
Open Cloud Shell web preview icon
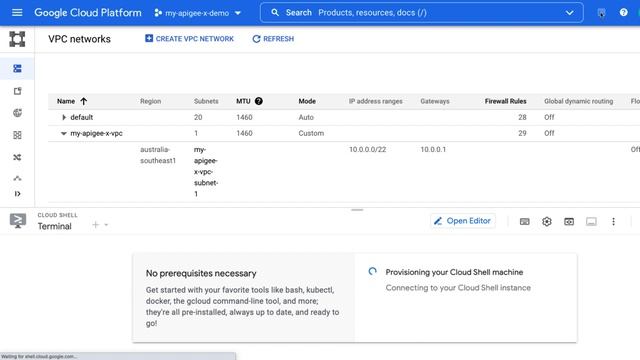point(569,222)
